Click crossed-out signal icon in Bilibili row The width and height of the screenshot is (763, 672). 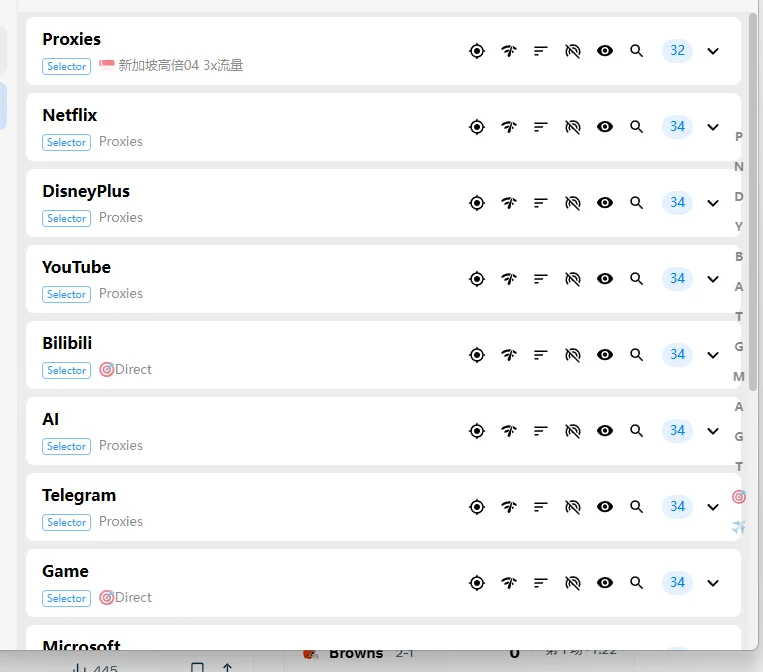(x=573, y=355)
